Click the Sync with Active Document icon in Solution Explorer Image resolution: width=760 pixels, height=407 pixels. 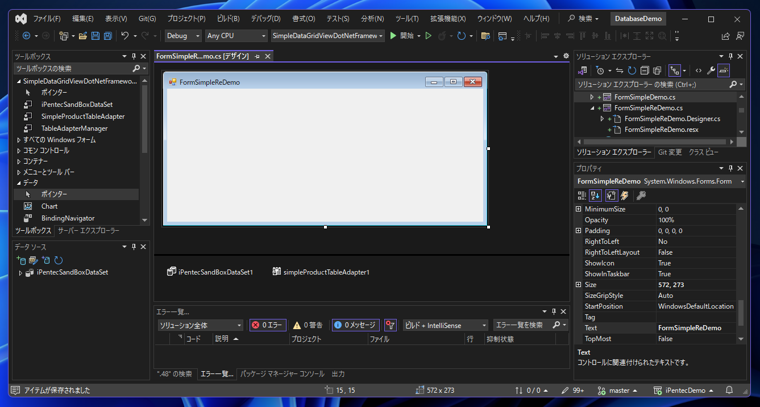click(x=619, y=71)
